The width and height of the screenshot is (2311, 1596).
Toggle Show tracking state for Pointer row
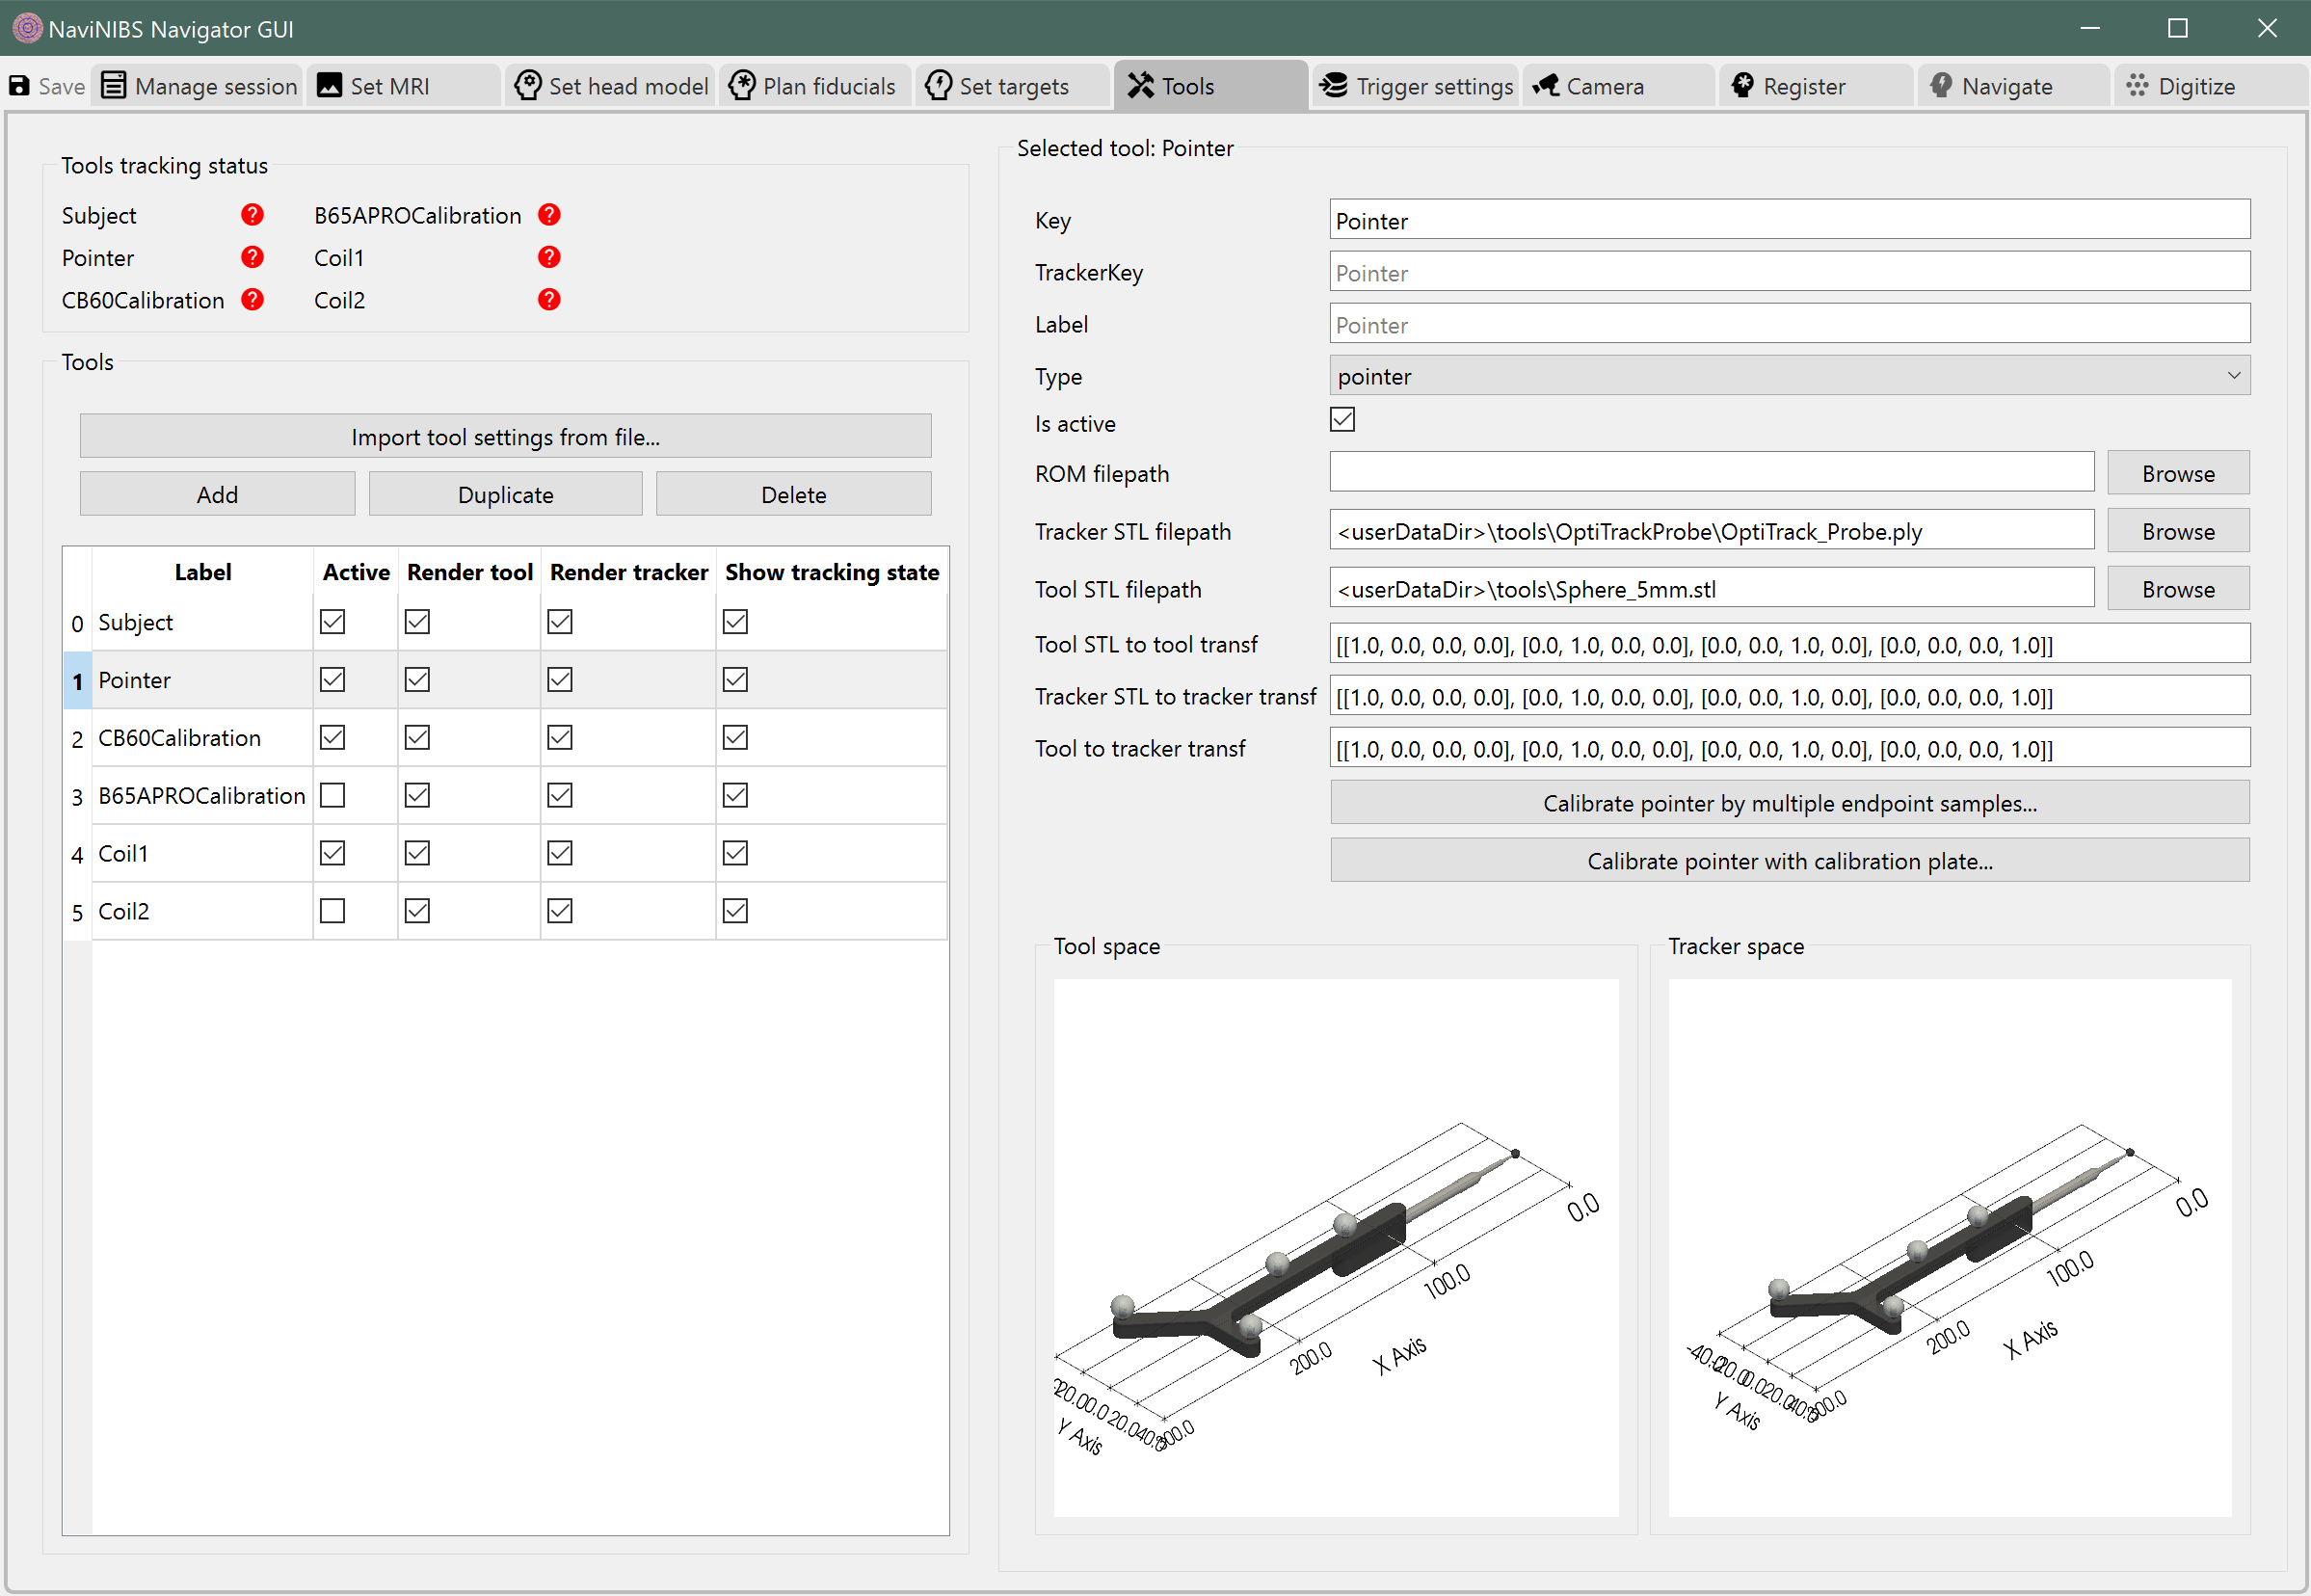click(735, 680)
